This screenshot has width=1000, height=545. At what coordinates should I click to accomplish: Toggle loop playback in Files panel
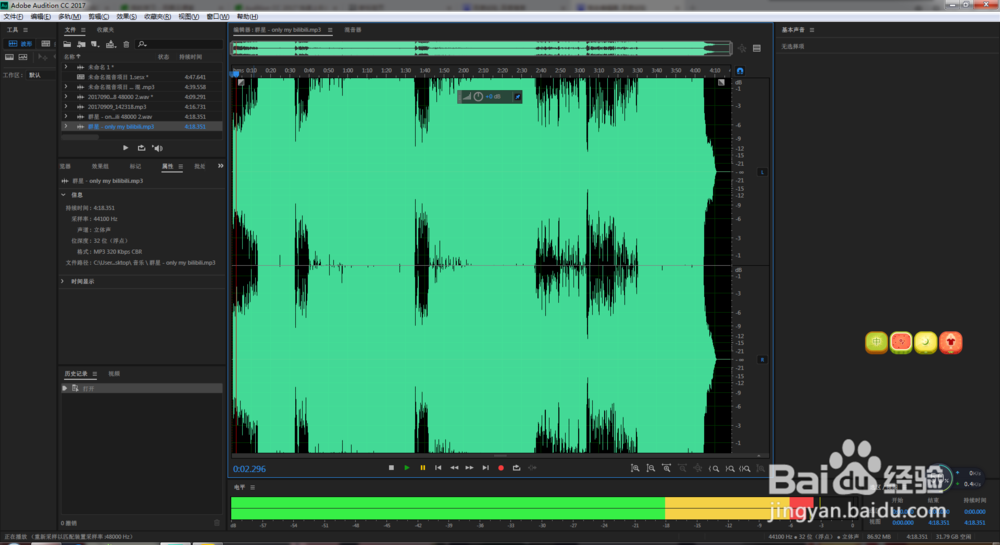pyautogui.click(x=142, y=148)
